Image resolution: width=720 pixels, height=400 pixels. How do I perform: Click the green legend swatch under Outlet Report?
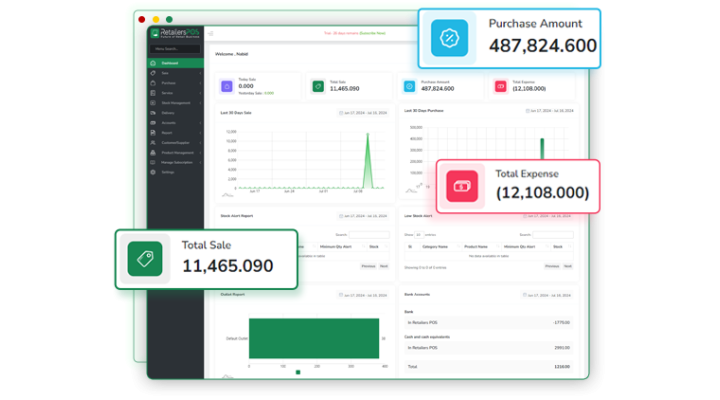pyautogui.click(x=298, y=372)
